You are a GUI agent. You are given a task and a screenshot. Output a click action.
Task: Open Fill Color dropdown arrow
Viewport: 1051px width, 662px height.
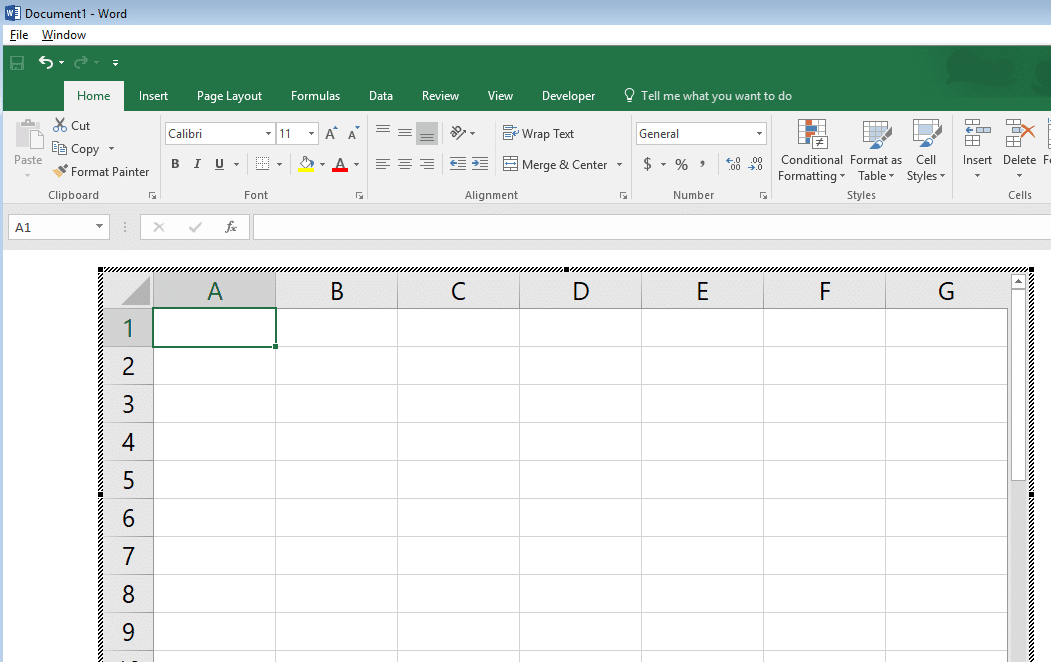[322, 164]
